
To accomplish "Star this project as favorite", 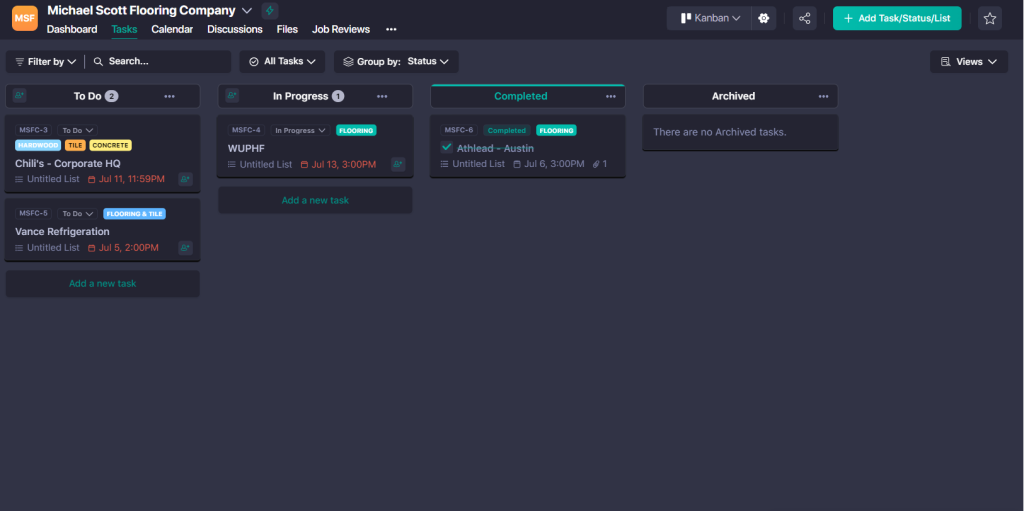I will point(989,18).
